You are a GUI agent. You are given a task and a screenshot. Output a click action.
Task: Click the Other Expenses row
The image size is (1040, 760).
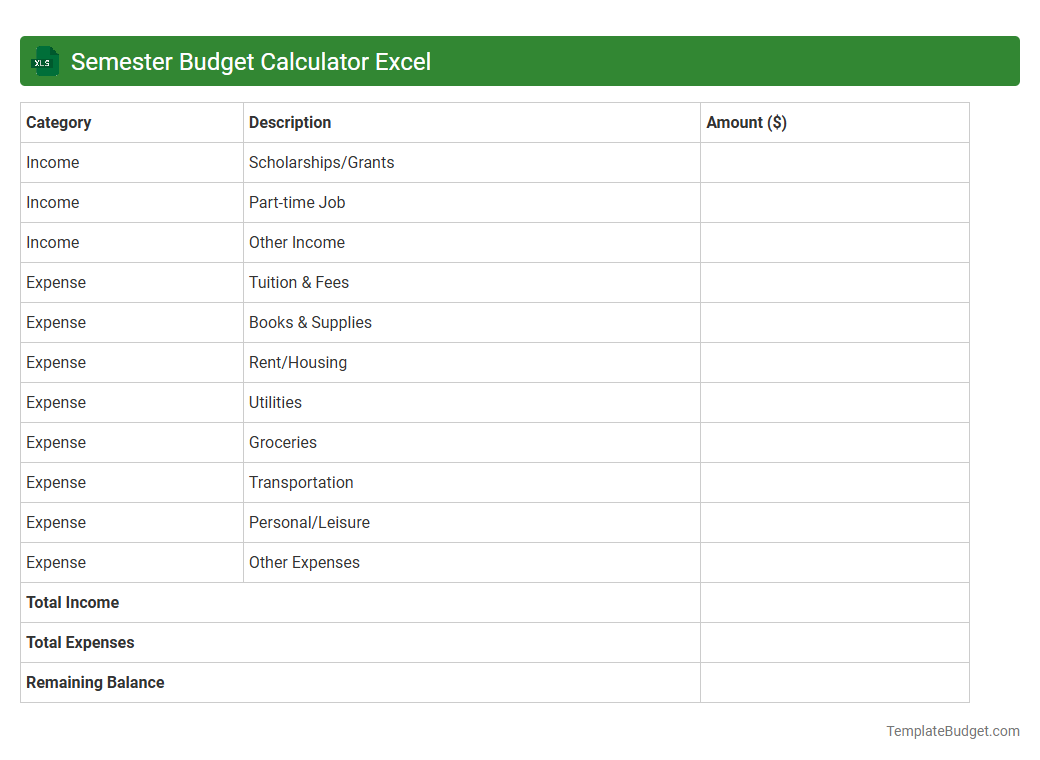pyautogui.click(x=304, y=562)
